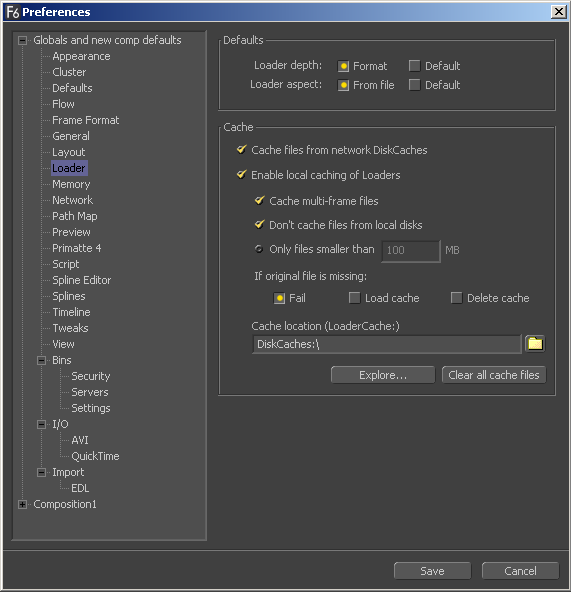Click the file size MB input field
The image size is (571, 592).
pyautogui.click(x=411, y=250)
